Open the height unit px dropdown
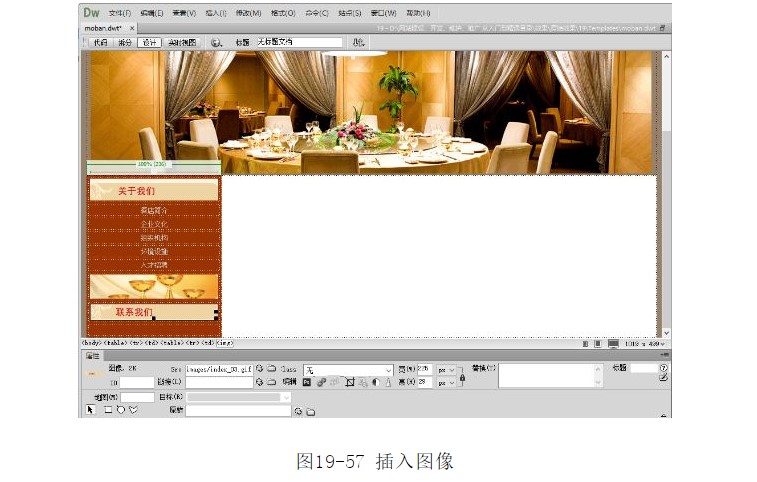The height and width of the screenshot is (482, 757). [x=447, y=382]
